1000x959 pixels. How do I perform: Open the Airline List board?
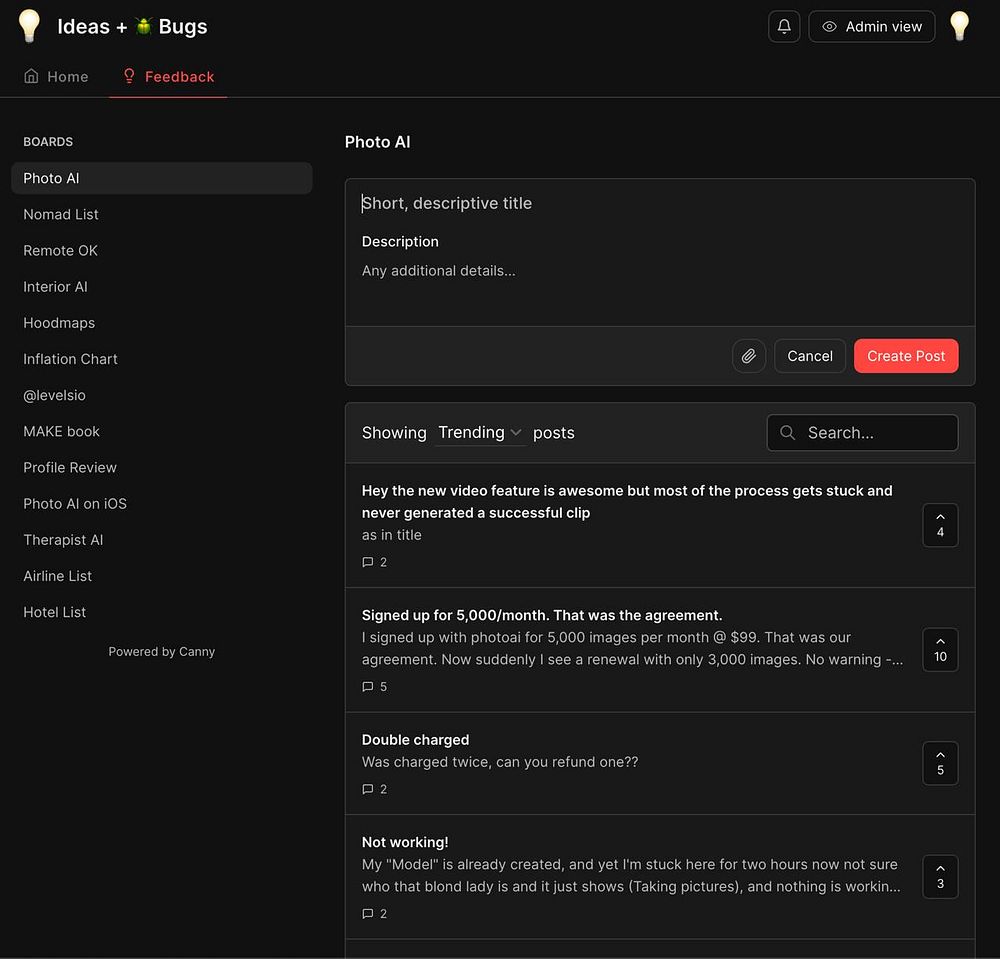(x=57, y=576)
